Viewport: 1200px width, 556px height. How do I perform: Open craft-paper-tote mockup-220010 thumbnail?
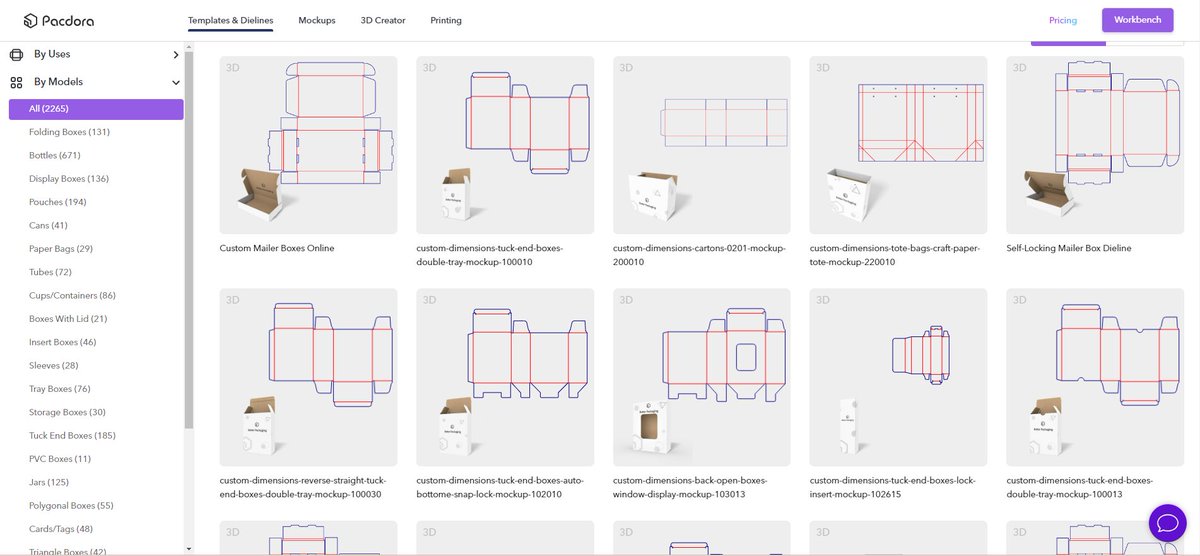point(898,145)
